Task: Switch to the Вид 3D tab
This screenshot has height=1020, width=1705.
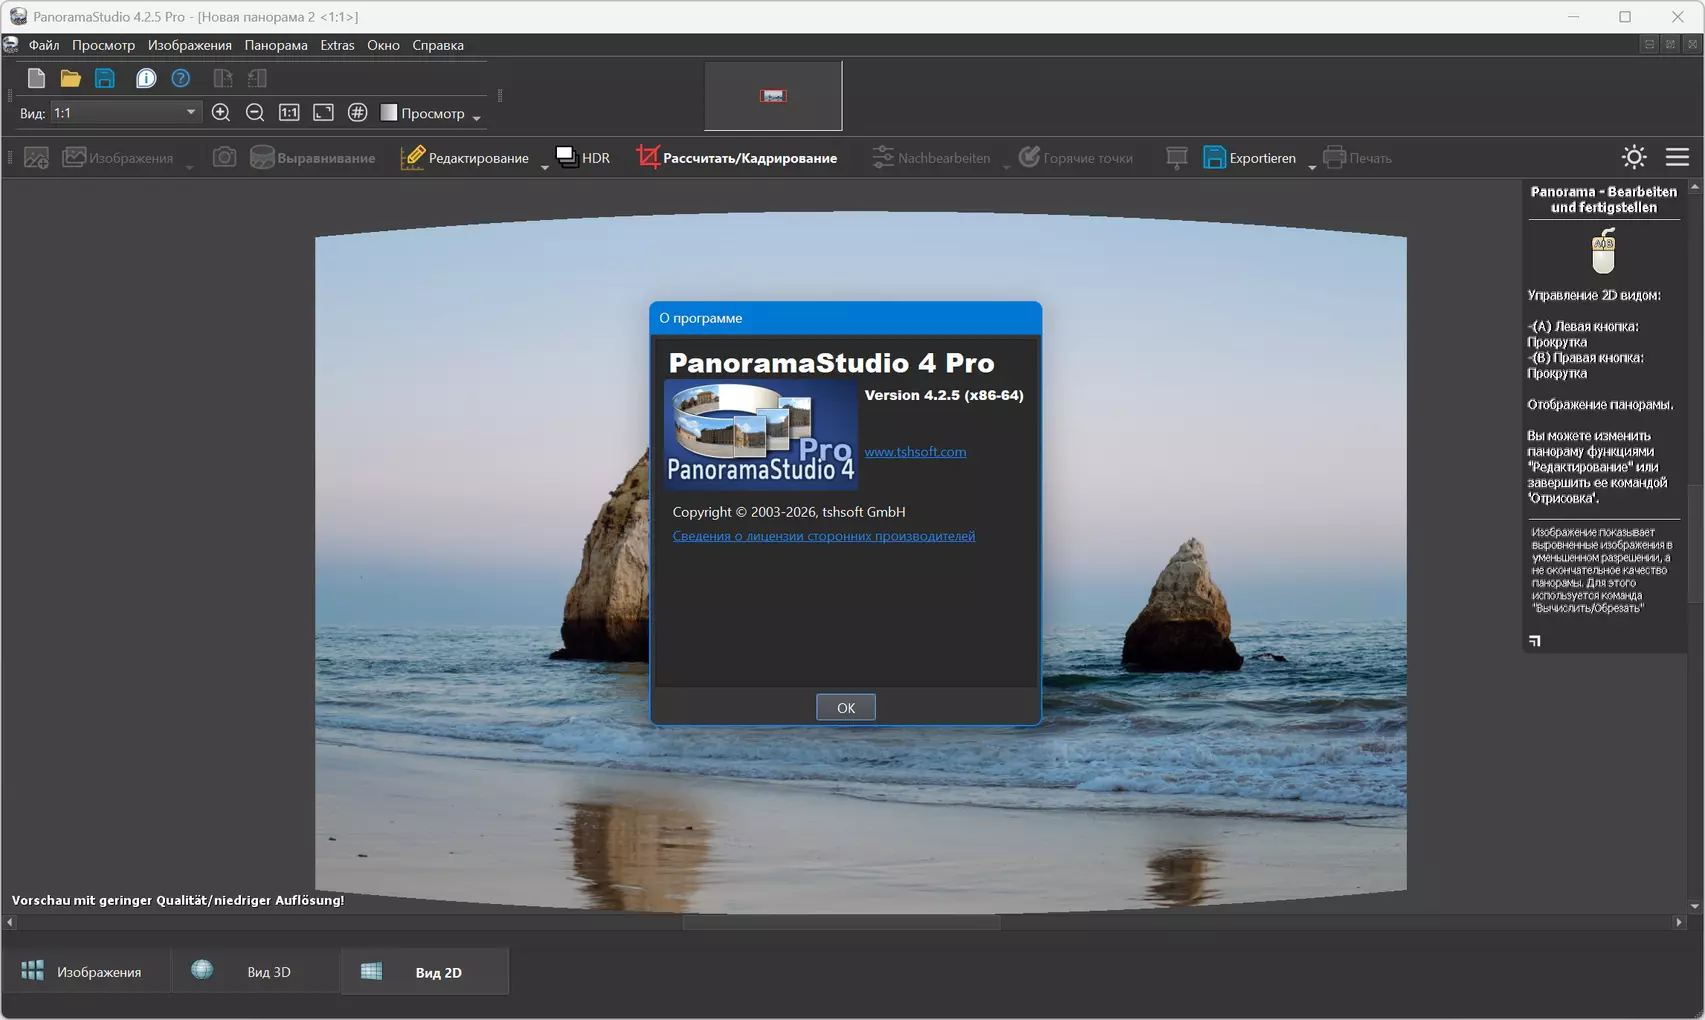Action: tap(254, 971)
